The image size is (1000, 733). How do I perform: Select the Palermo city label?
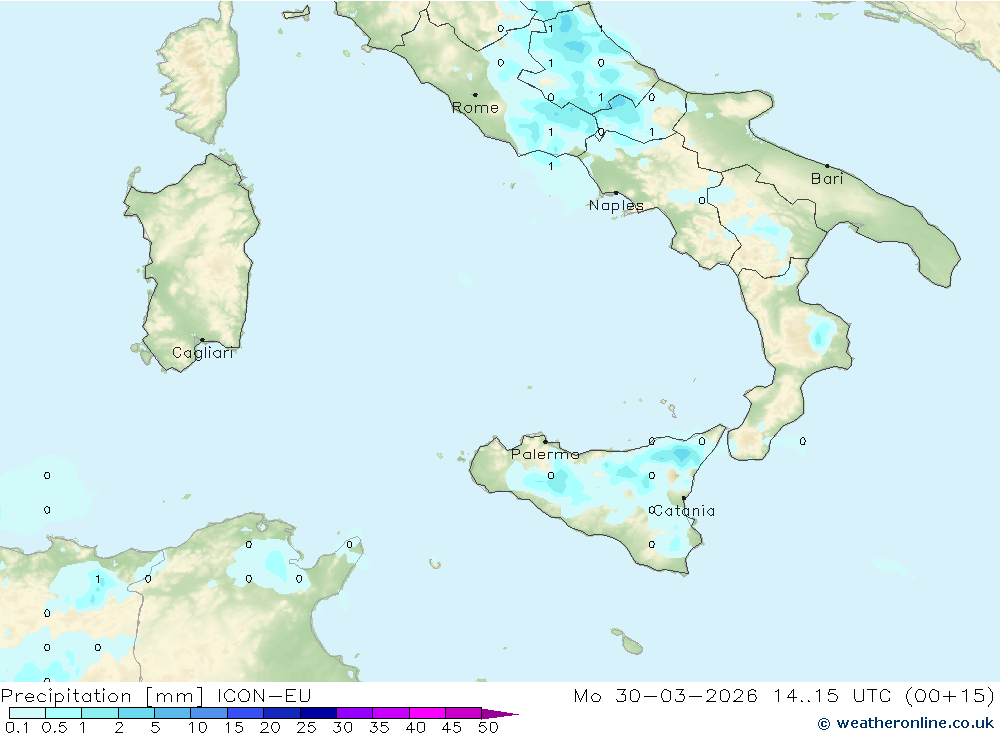click(545, 454)
